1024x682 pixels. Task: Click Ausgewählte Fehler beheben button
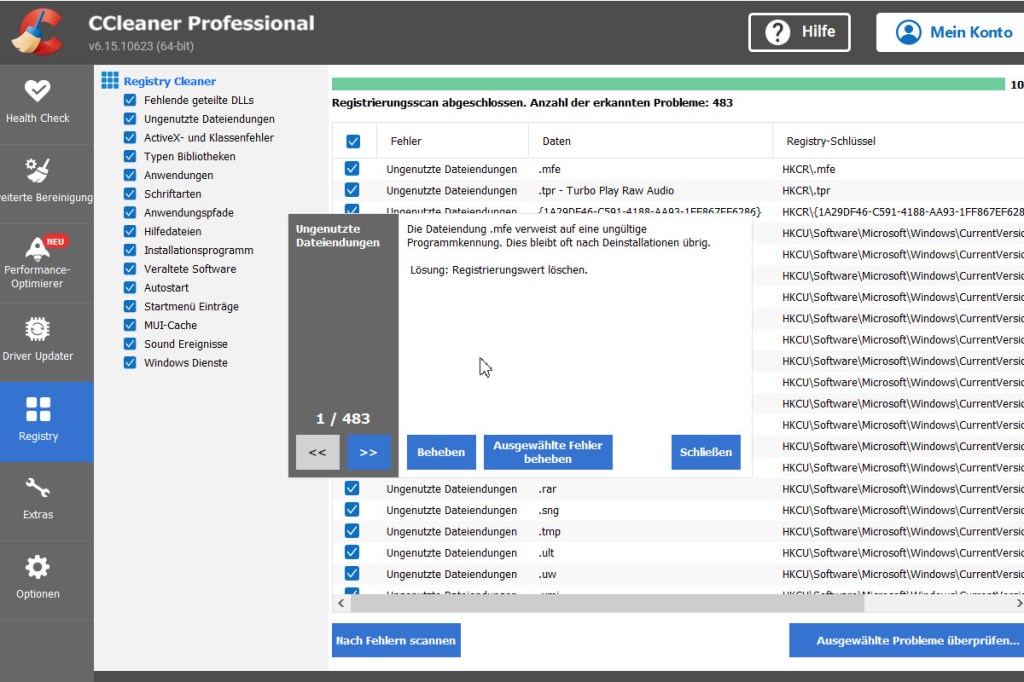(548, 452)
